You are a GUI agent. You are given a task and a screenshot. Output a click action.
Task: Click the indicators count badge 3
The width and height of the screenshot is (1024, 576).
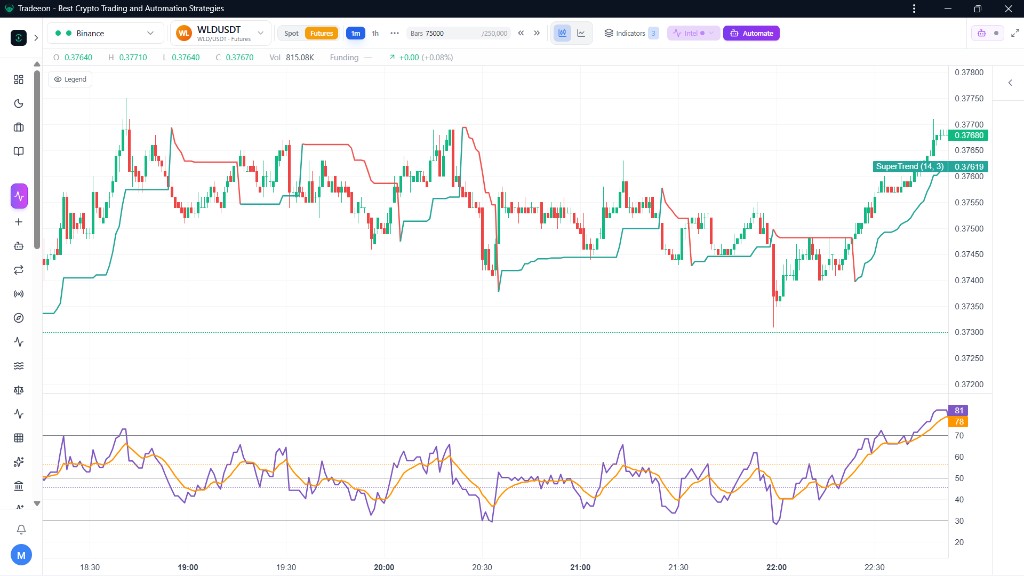tap(653, 33)
